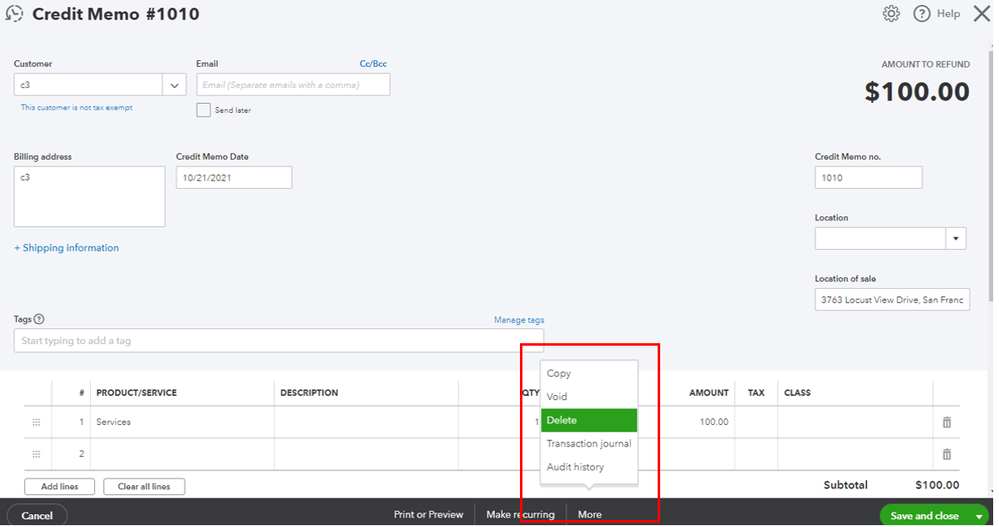Click Clear all lines button
Viewport: 999px width, 527px height.
144,486
